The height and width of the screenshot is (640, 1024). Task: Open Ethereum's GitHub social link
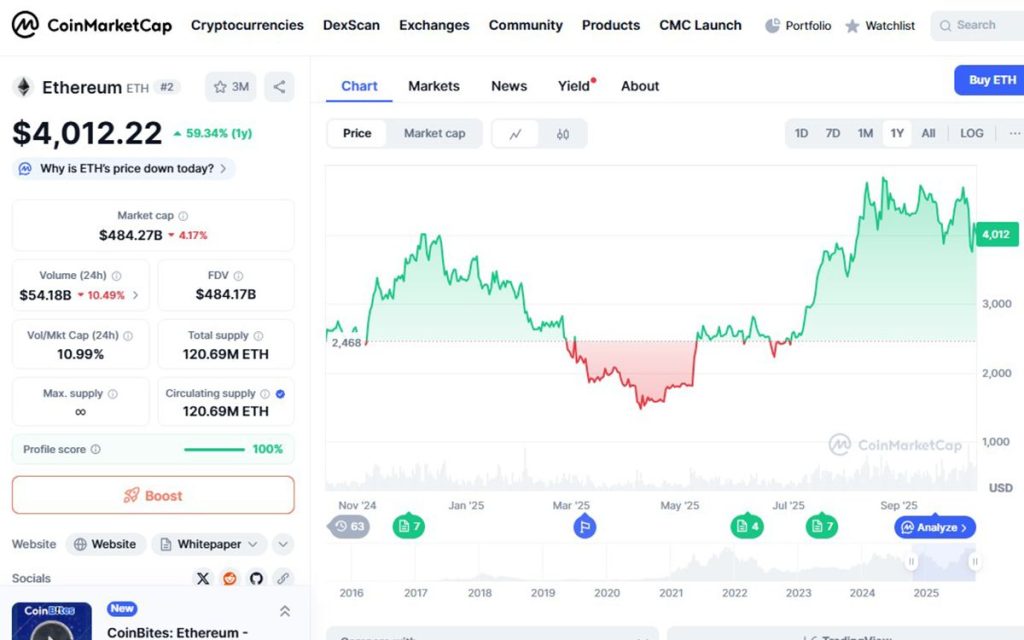click(x=256, y=579)
